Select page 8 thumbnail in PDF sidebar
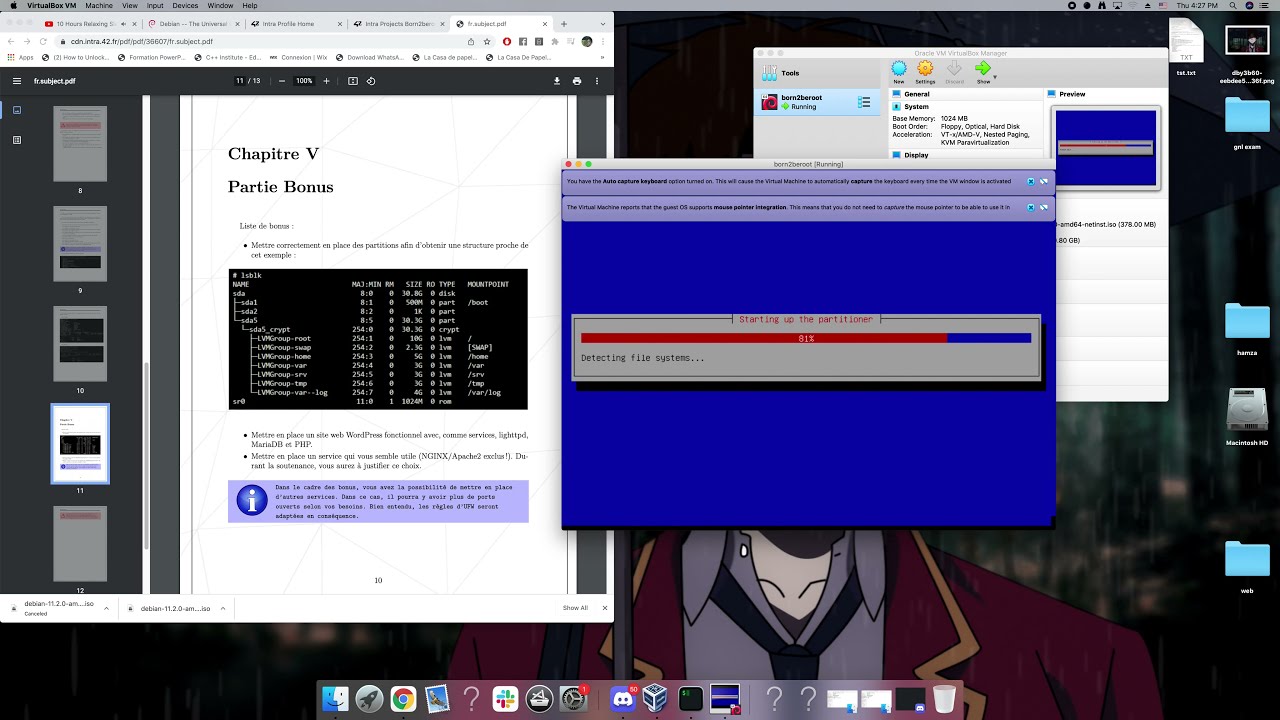 coord(80,143)
